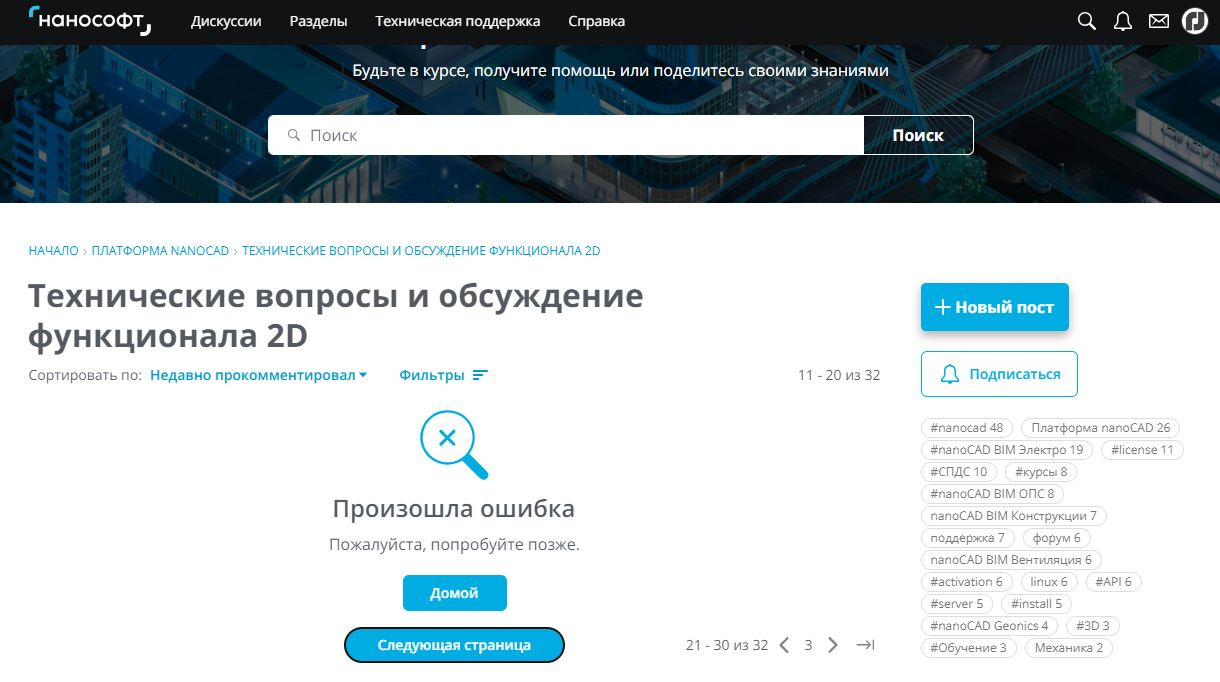1220x682 pixels.
Task: Open Справка menu
Action: click(597, 21)
